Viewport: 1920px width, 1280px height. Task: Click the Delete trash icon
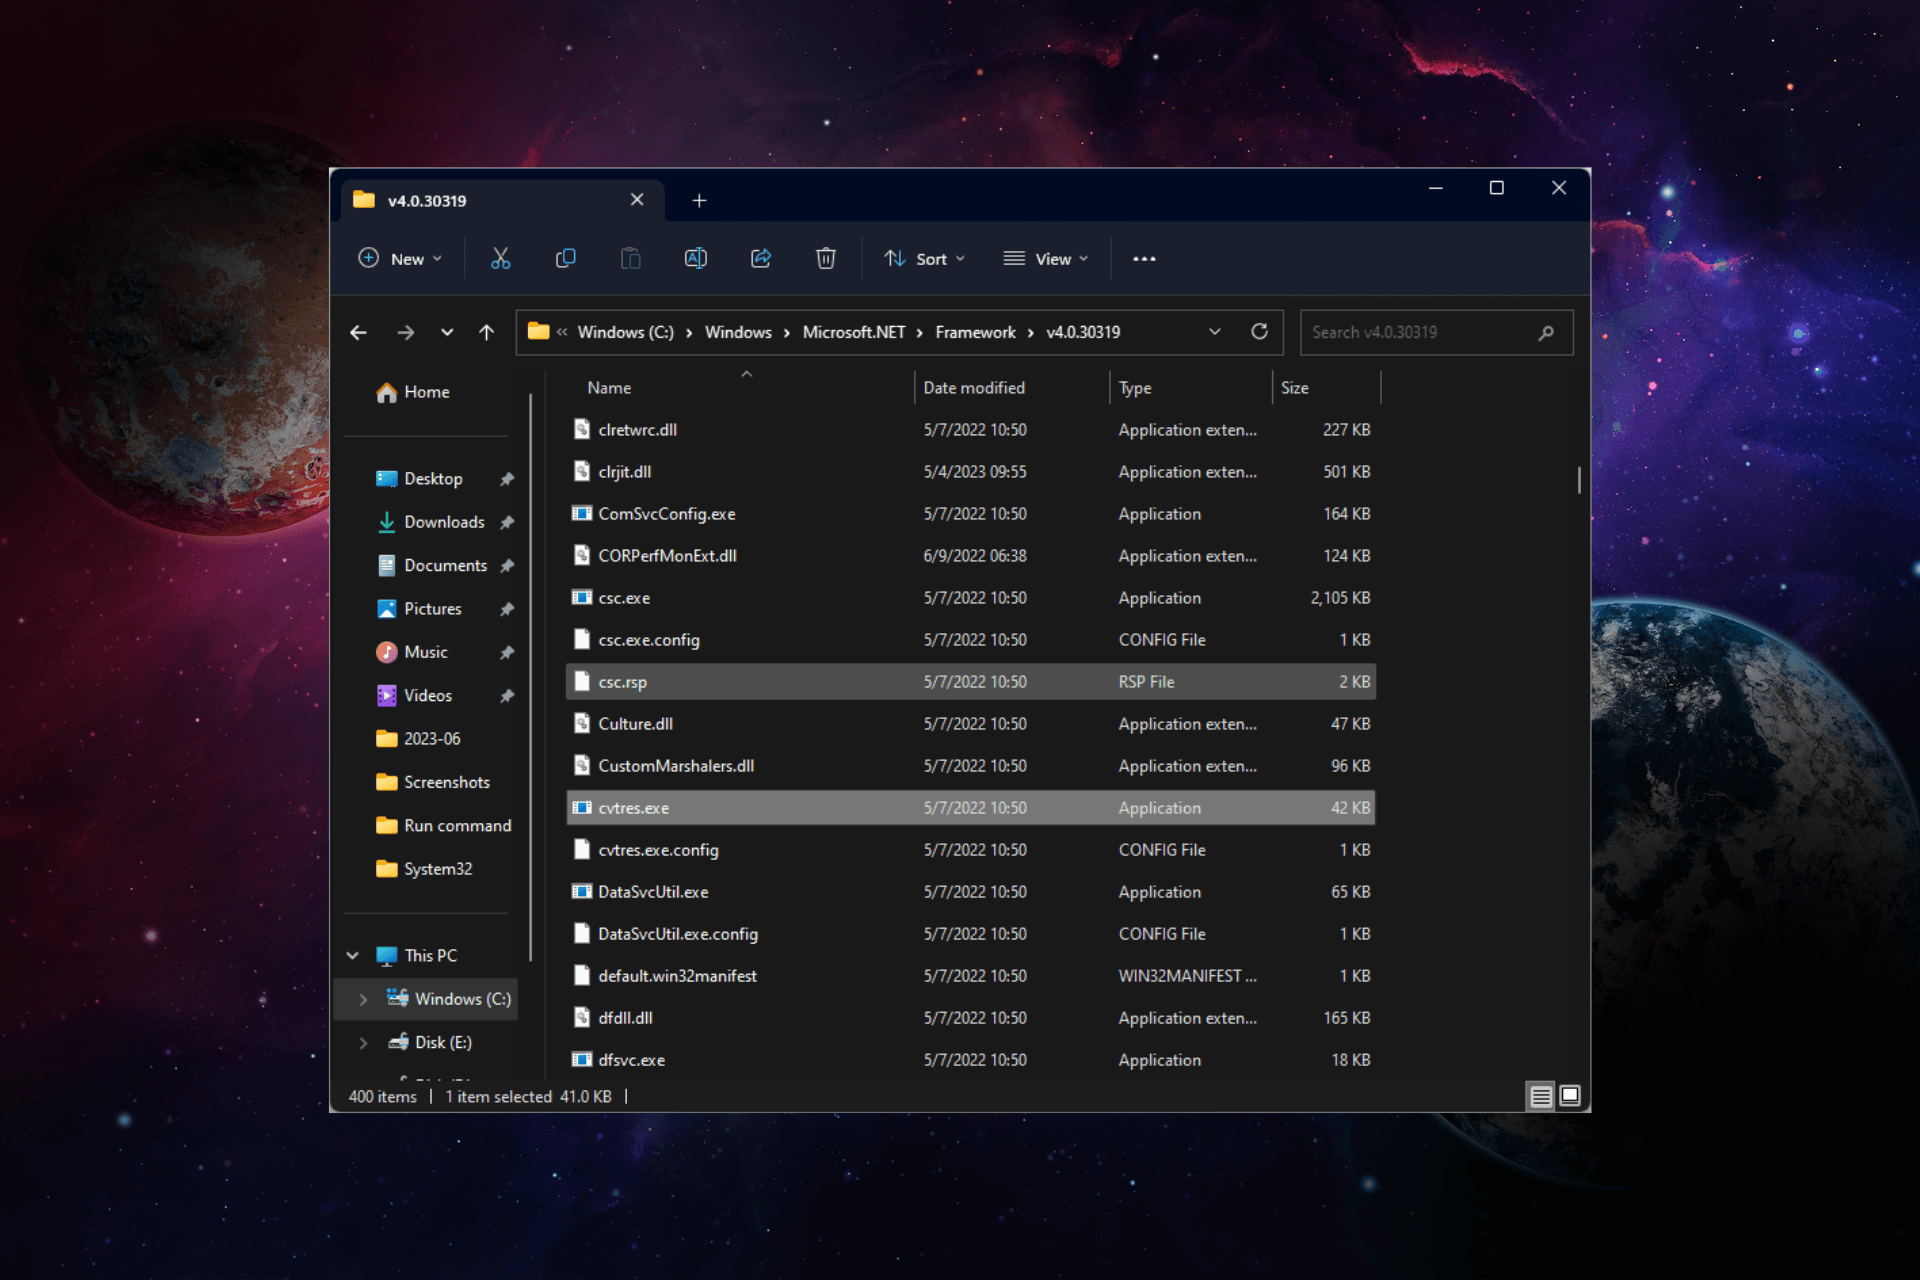pyautogui.click(x=826, y=259)
